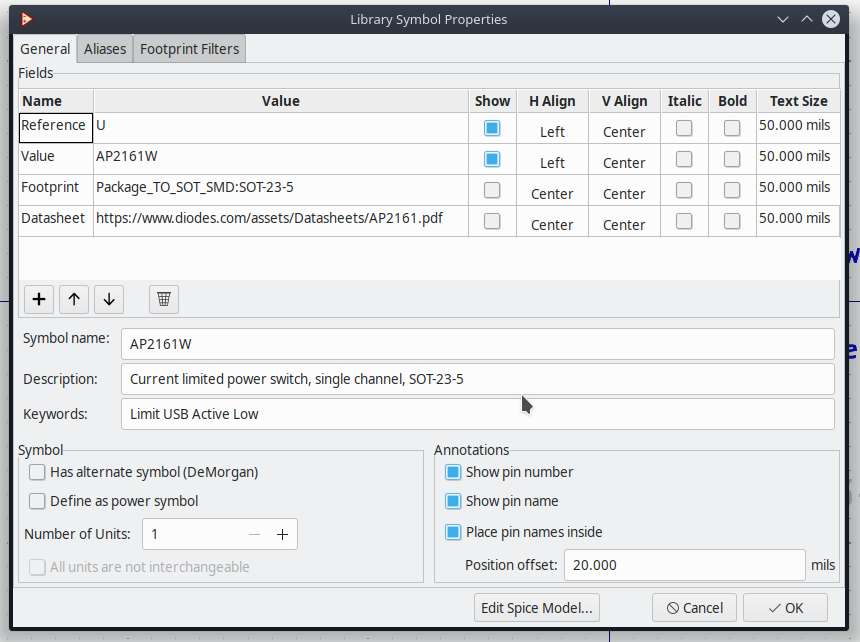
Task: Toggle Has alternate symbol (DeMorgan)
Action: [x=38, y=472]
